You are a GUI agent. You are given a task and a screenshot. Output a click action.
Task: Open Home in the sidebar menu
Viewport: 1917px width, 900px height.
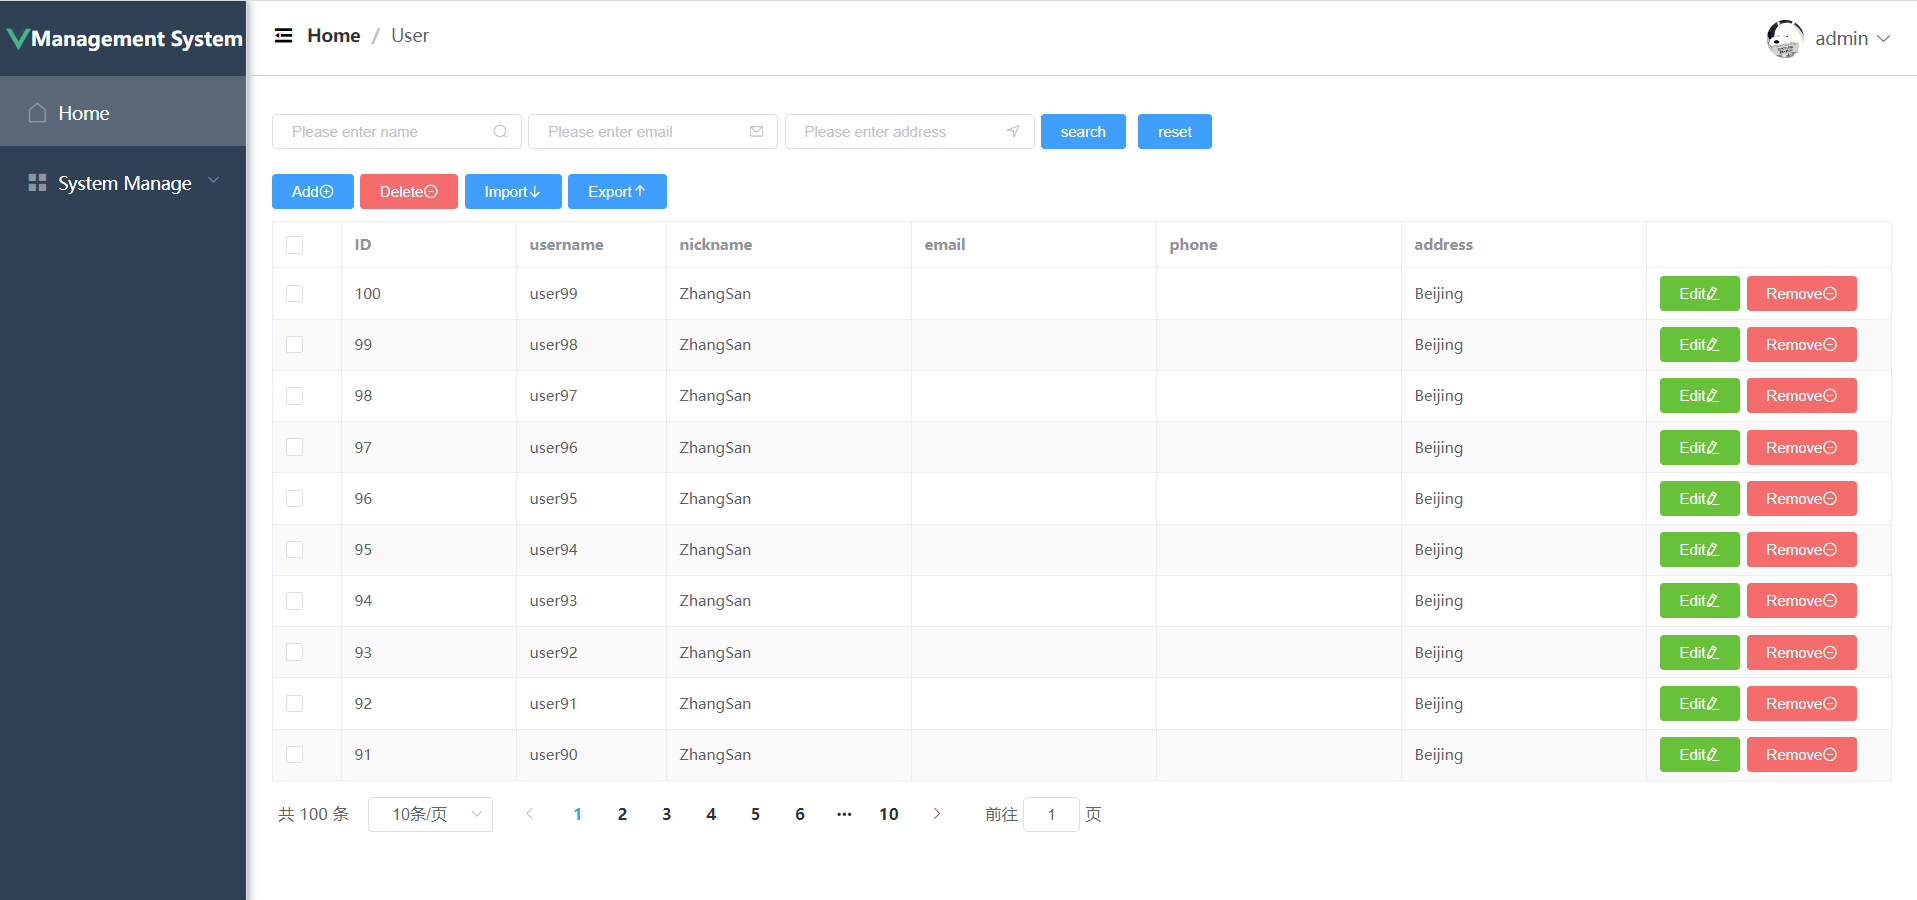pos(123,113)
